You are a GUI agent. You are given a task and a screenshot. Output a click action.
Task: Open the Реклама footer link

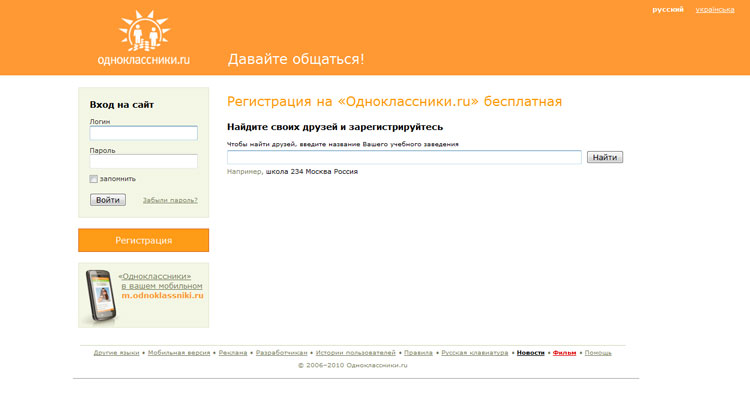point(233,353)
